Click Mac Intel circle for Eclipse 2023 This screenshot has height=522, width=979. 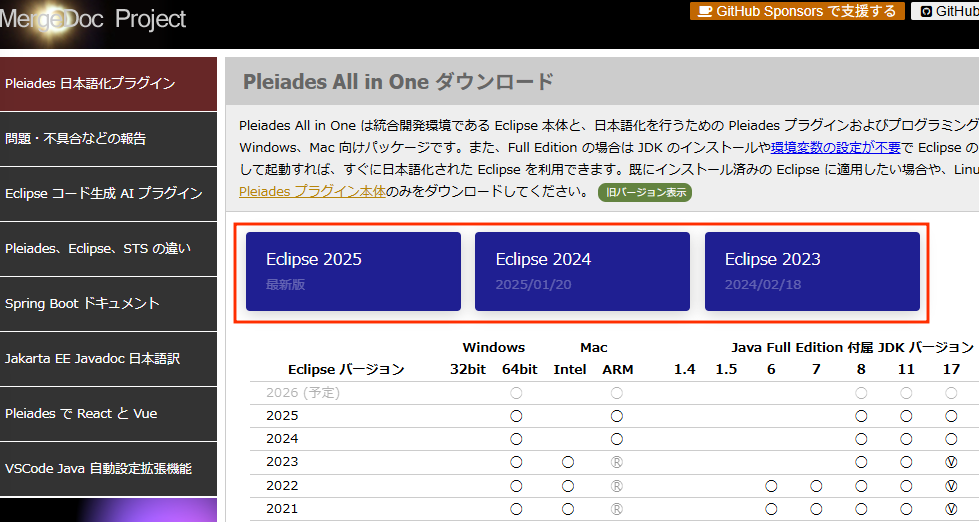click(x=568, y=462)
